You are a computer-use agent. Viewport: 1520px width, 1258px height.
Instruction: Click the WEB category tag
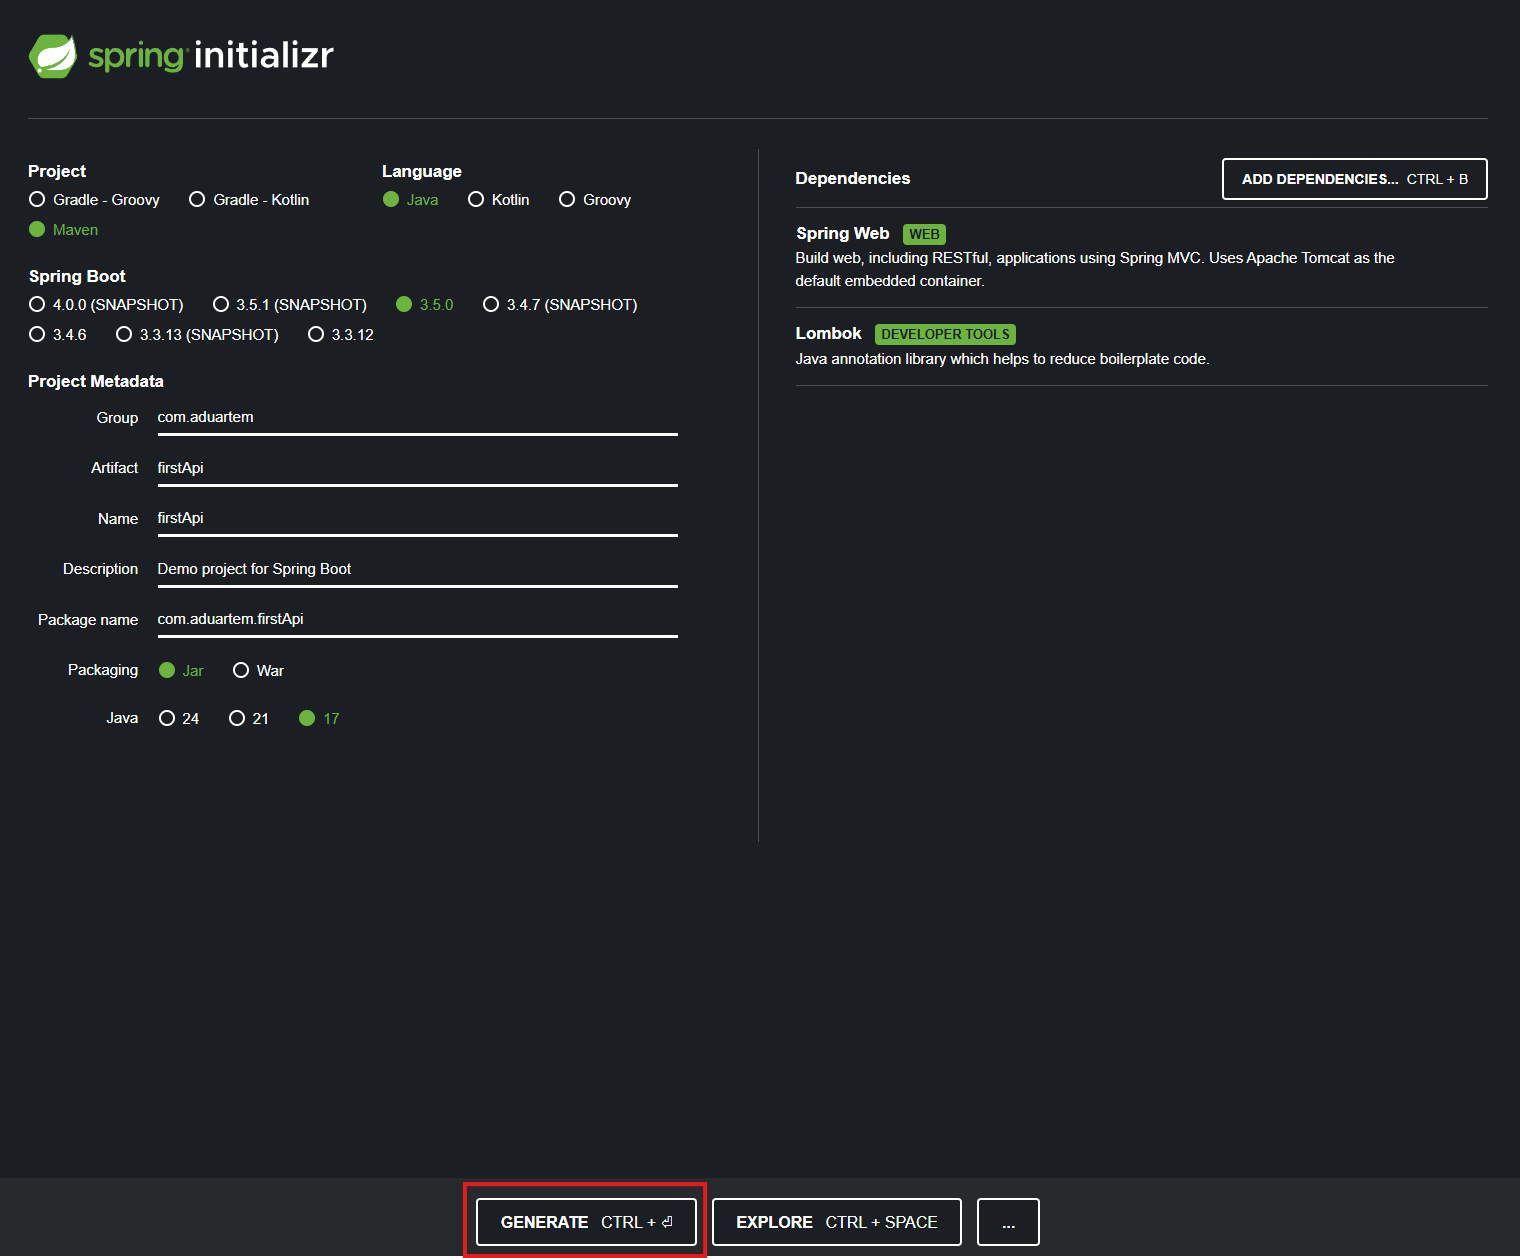(924, 234)
